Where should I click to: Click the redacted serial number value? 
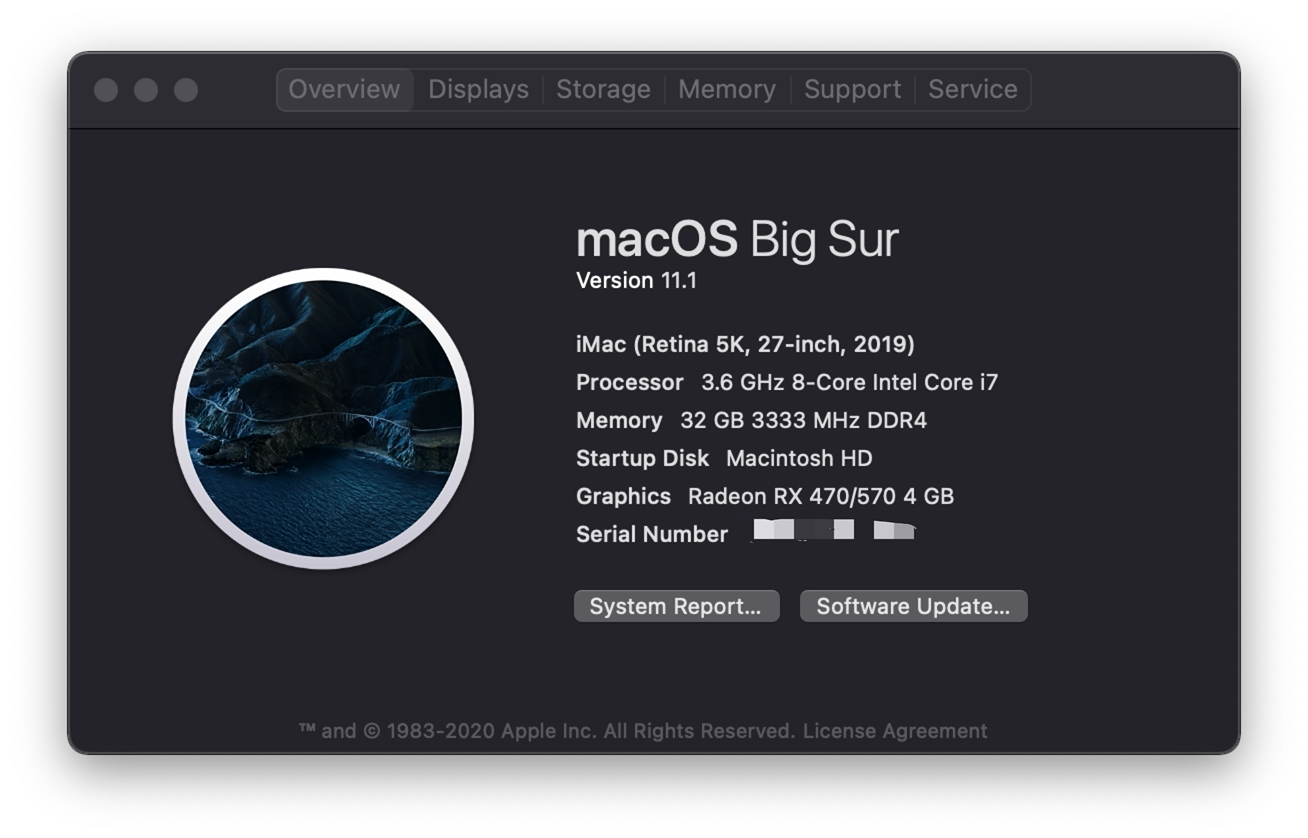pos(834,530)
